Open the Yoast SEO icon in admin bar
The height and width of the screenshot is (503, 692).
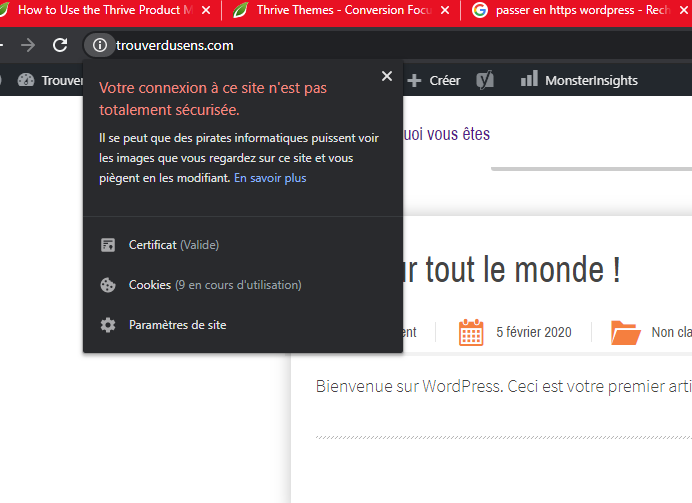point(485,80)
